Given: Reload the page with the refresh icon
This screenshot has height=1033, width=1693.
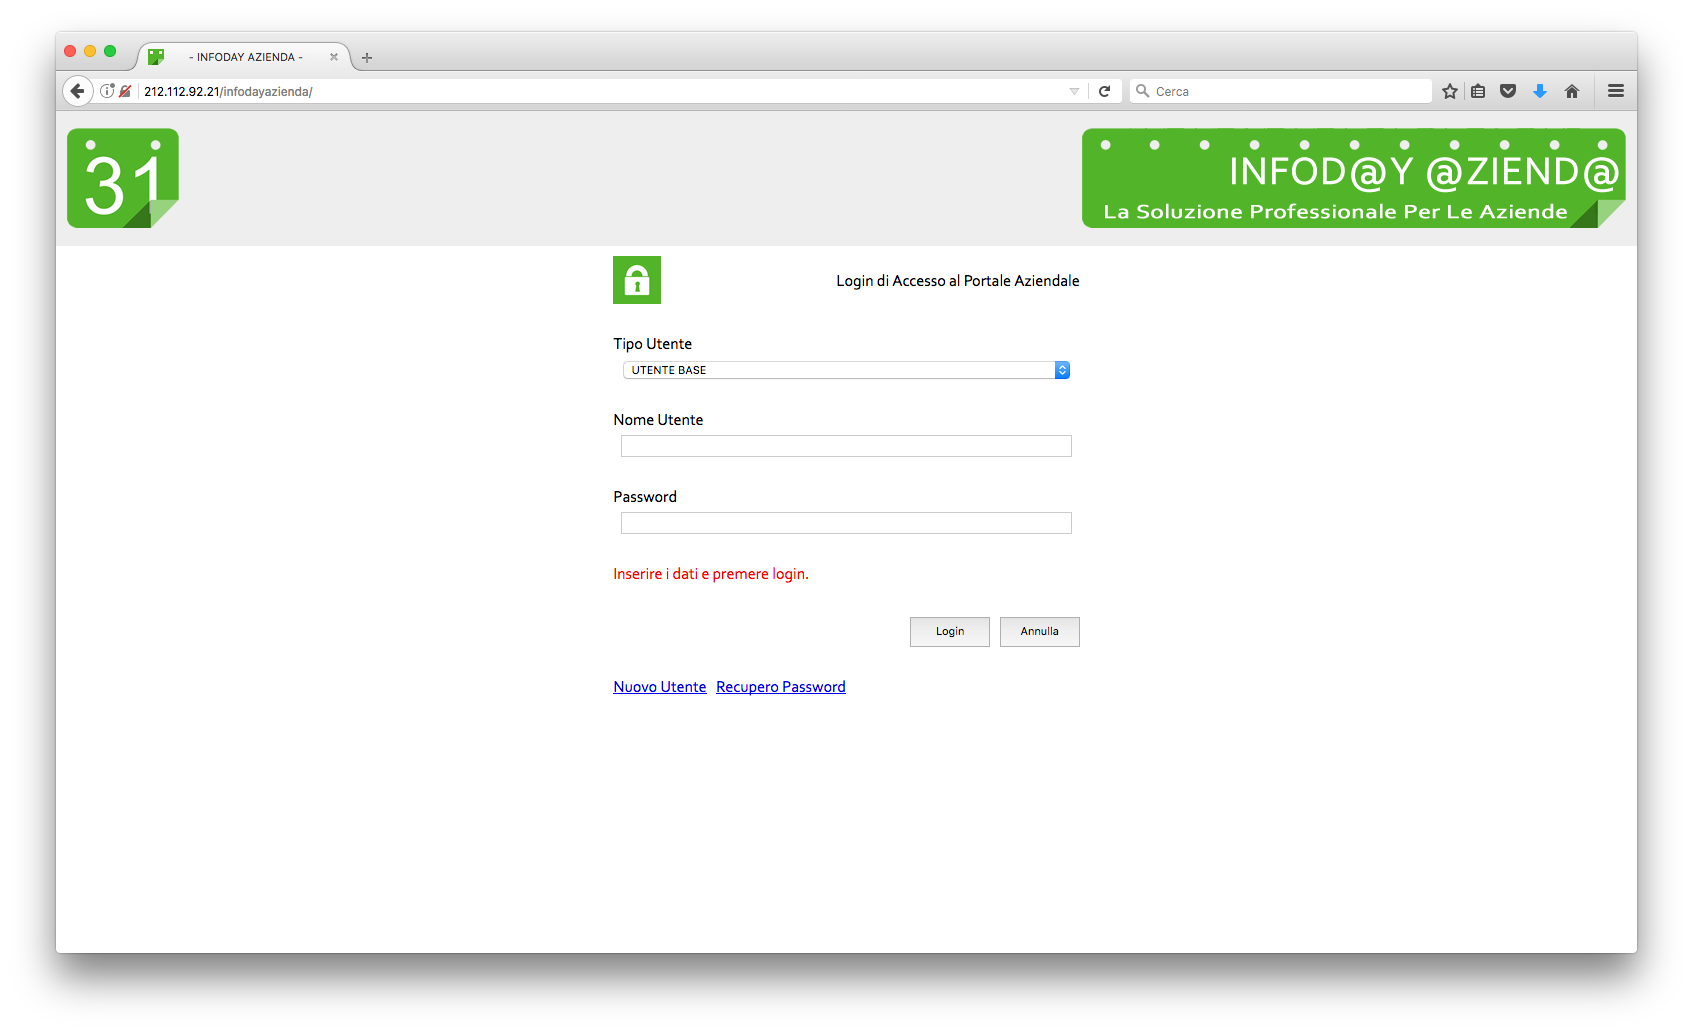Looking at the screenshot, I should point(1105,91).
